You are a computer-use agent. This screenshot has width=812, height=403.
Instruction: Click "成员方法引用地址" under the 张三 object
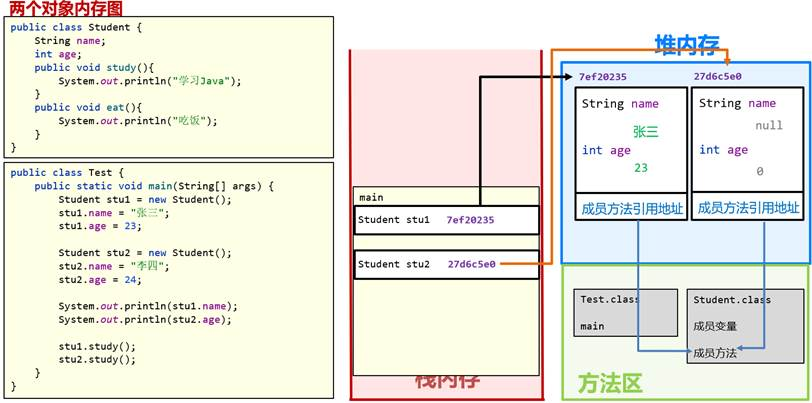[x=632, y=209]
